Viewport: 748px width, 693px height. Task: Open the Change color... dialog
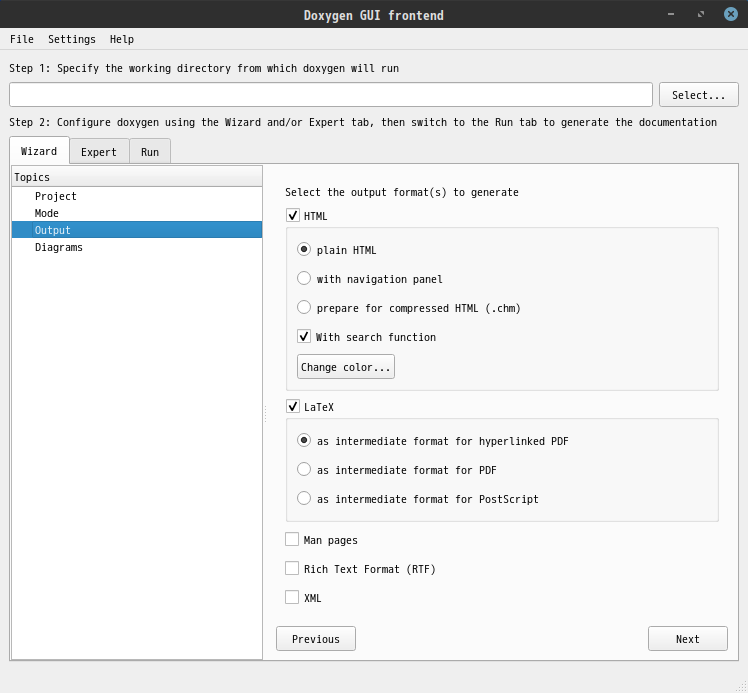[346, 367]
